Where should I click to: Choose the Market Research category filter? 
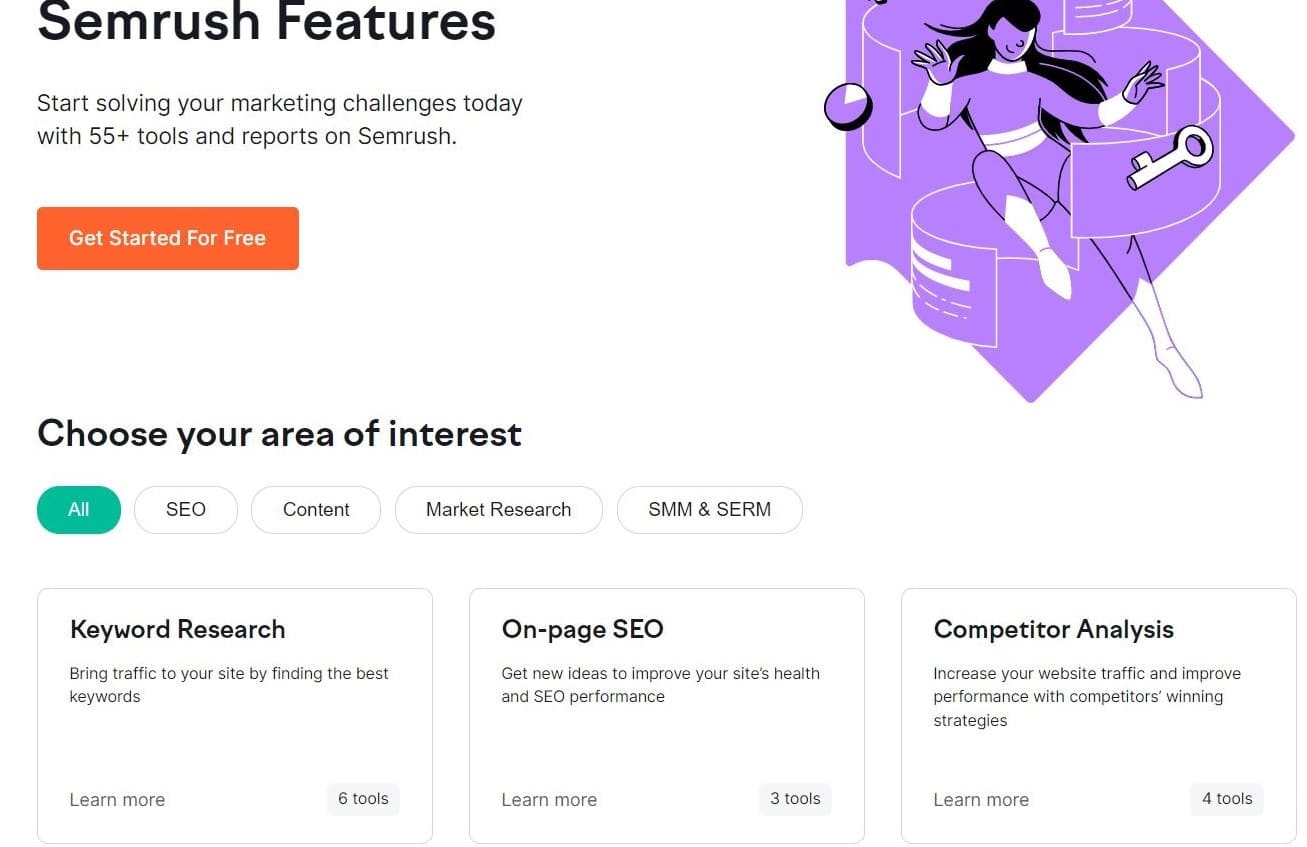[498, 510]
